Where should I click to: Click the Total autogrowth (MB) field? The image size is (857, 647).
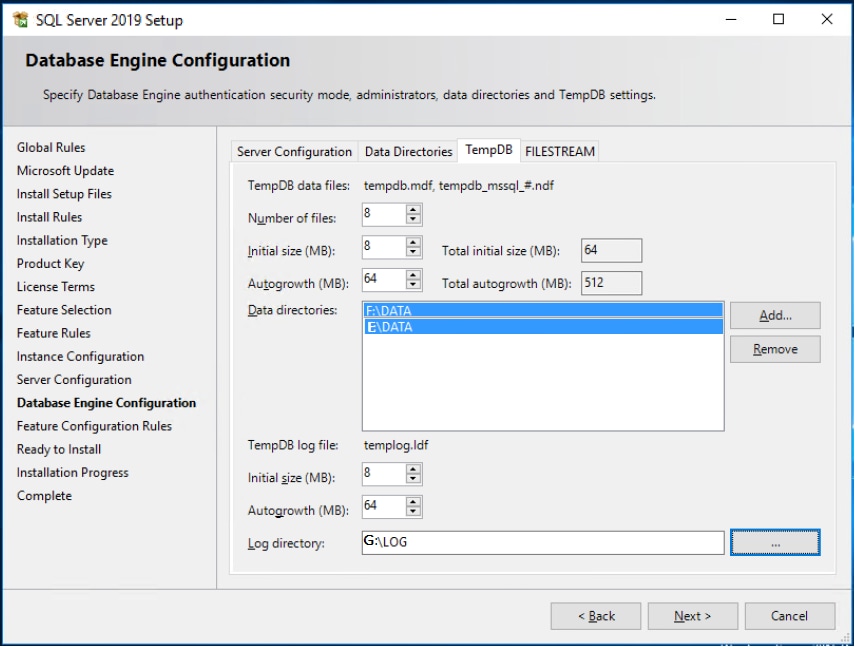(611, 283)
